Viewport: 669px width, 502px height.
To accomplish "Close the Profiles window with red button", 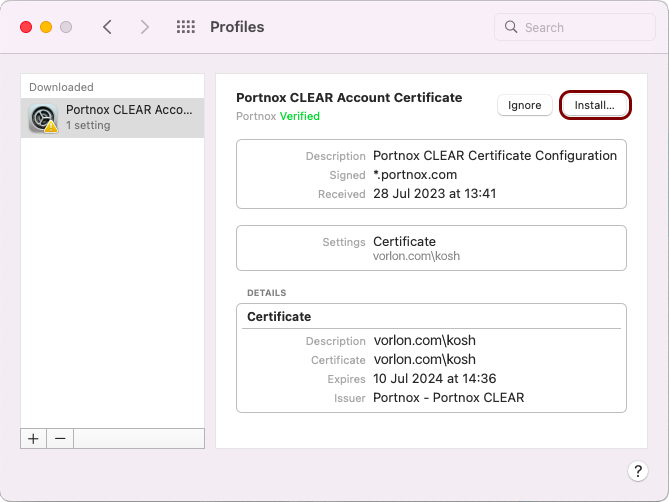I will [x=26, y=27].
